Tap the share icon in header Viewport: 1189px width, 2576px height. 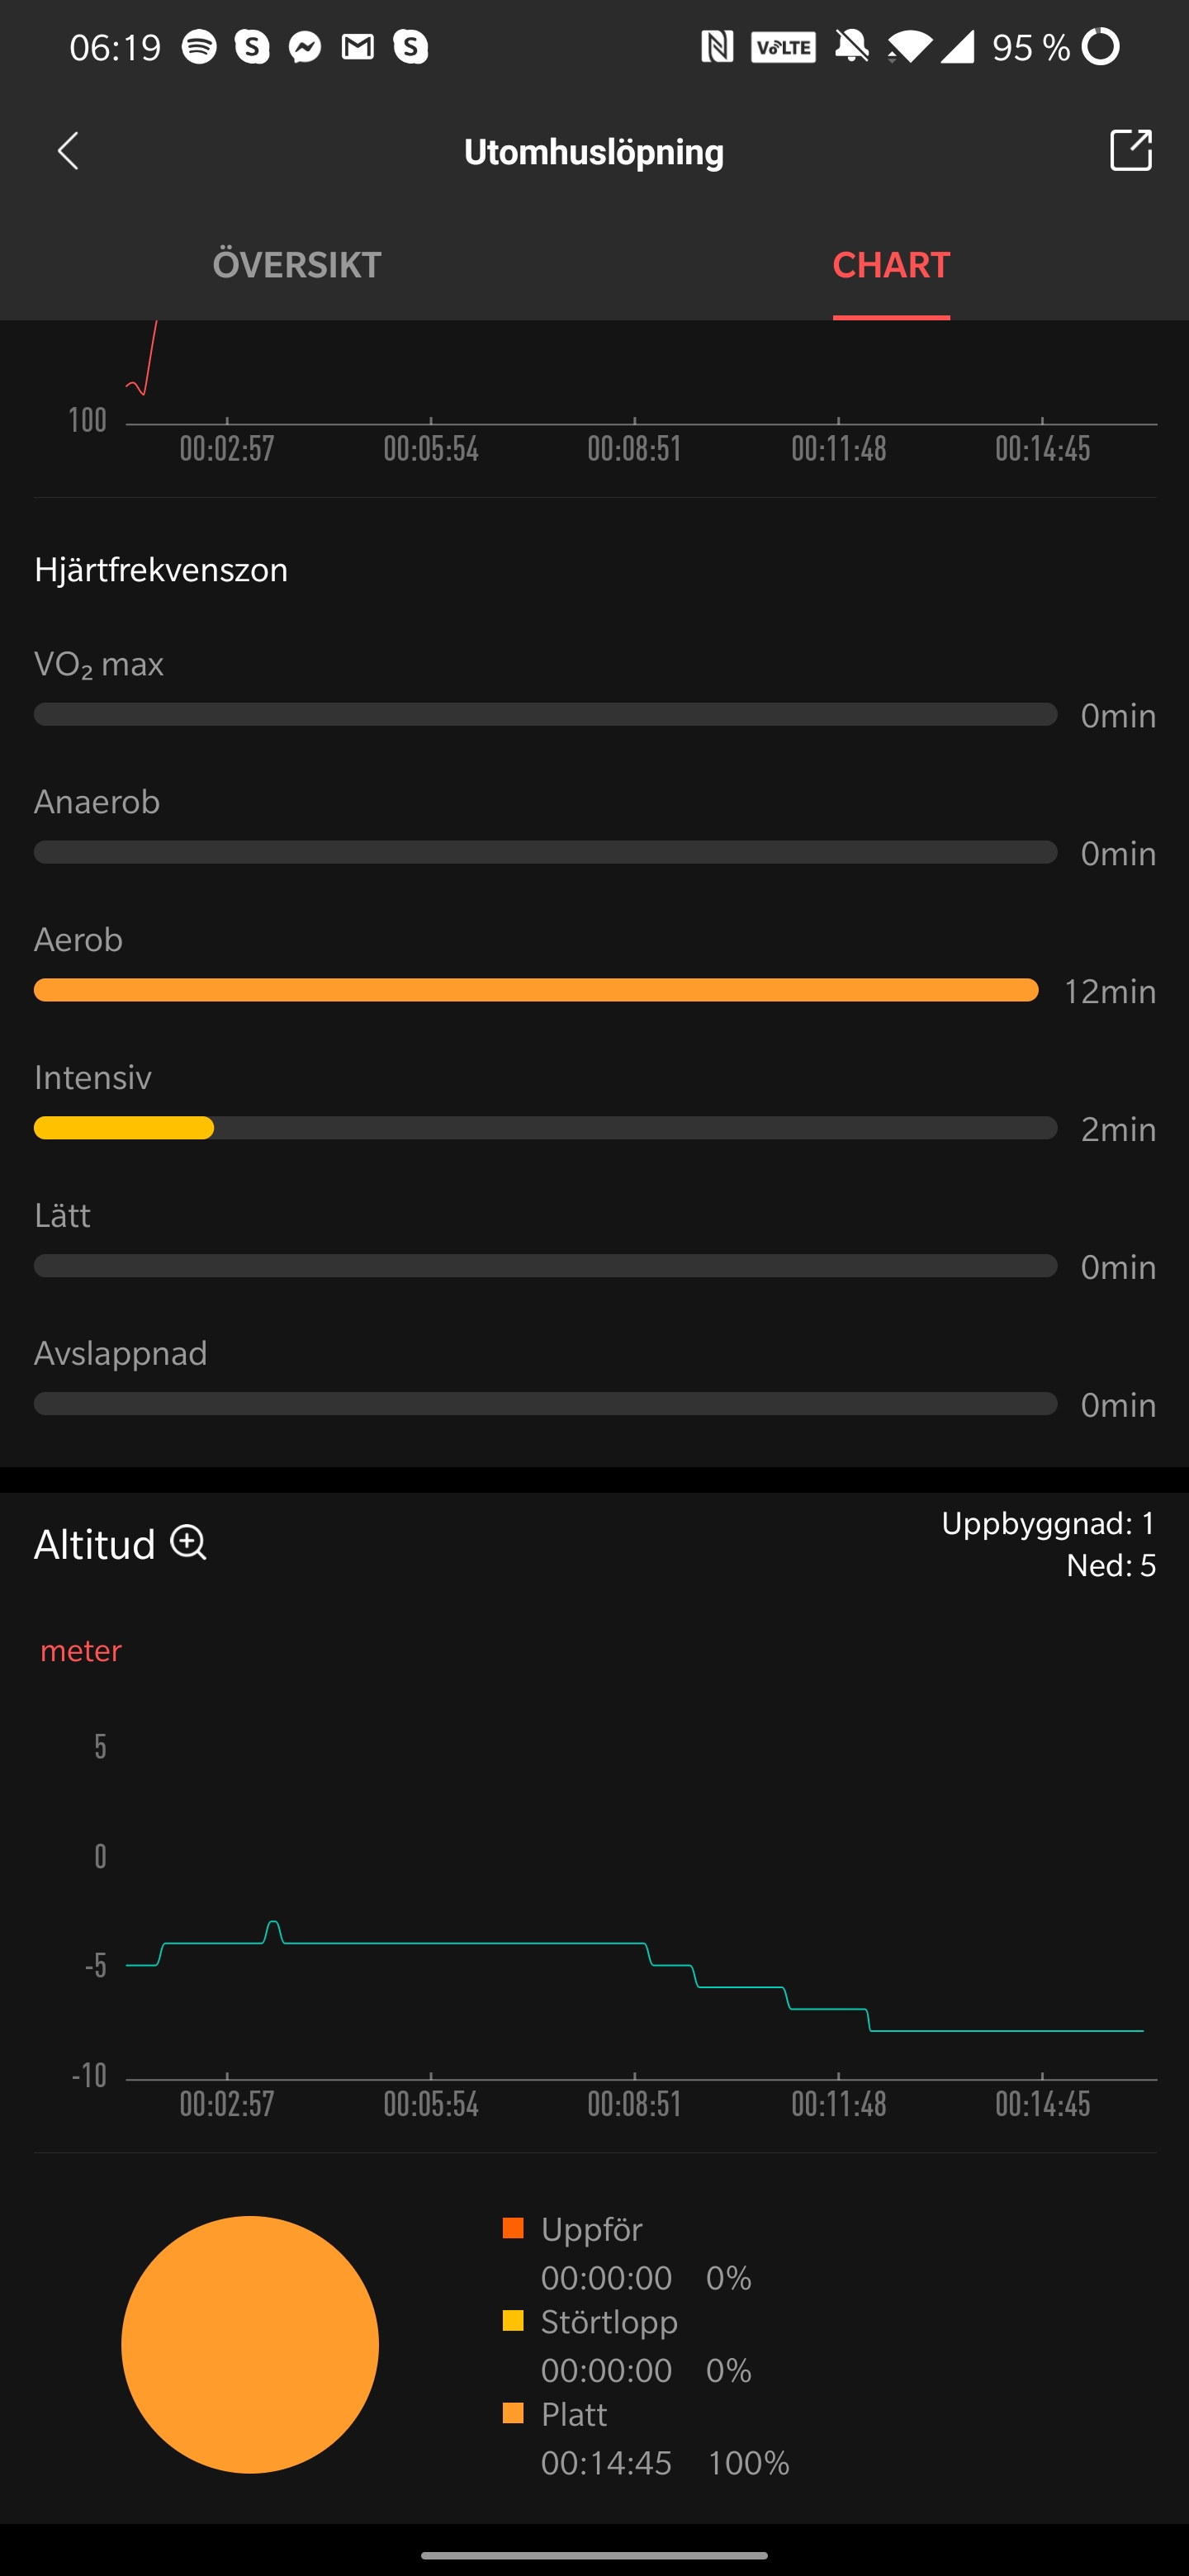tap(1130, 151)
